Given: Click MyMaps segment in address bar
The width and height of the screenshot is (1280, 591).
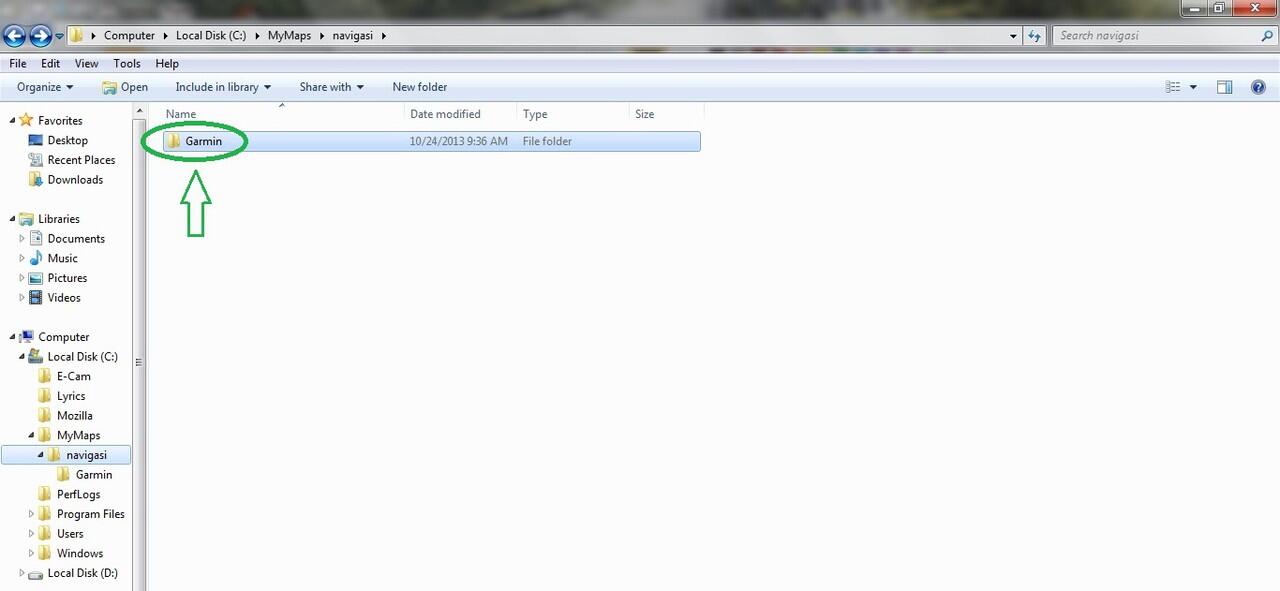Looking at the screenshot, I should [x=289, y=35].
